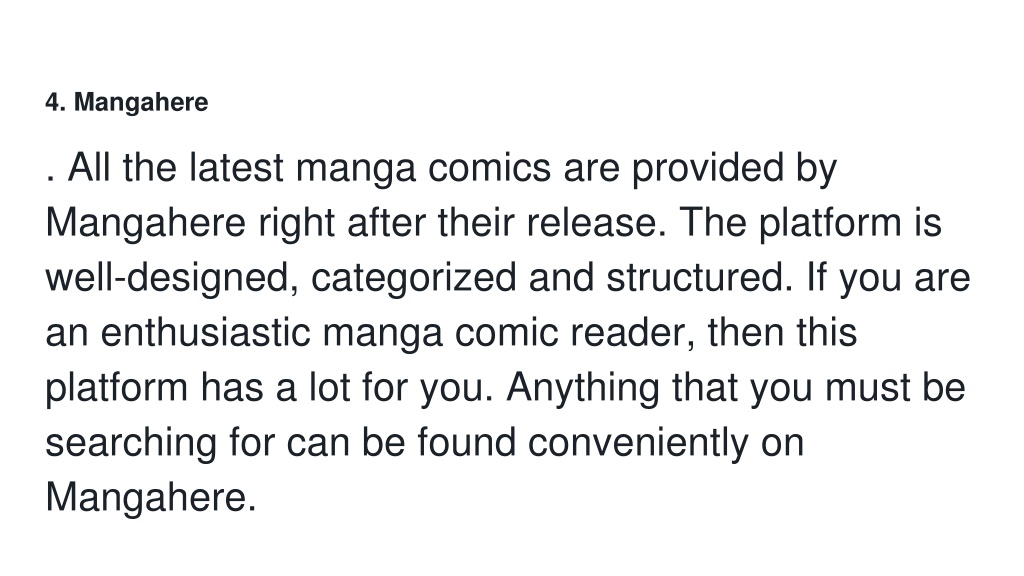Click the word "provided"
Image resolution: width=1024 pixels, height=576 pixels.
707,170
